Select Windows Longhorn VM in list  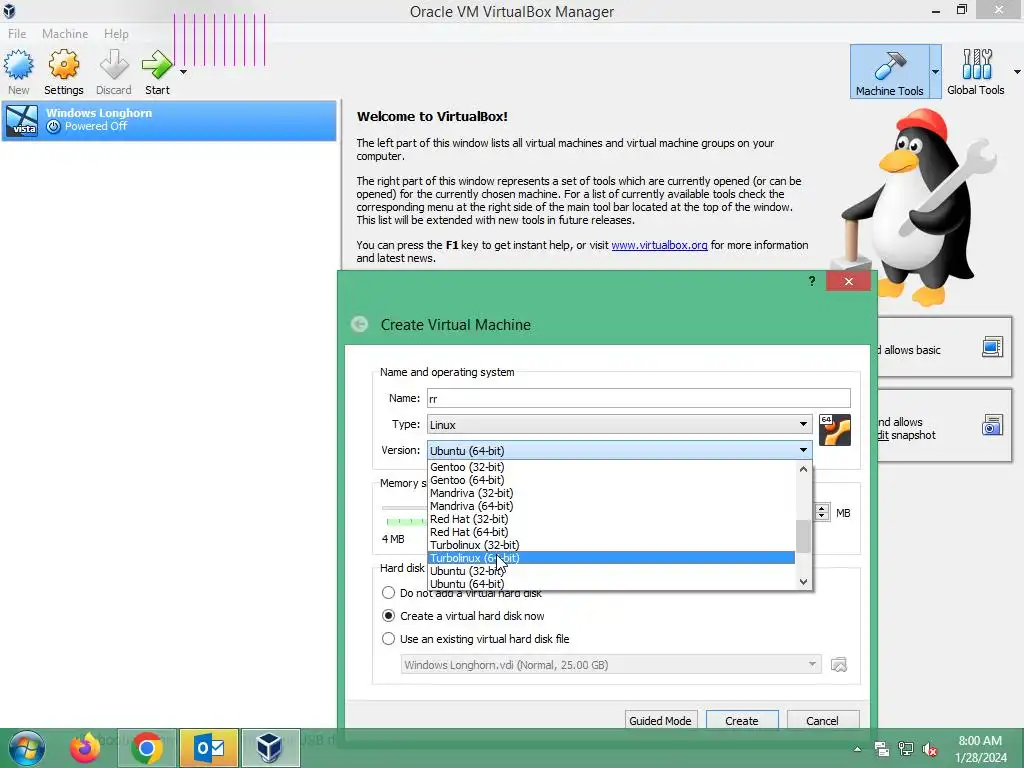(x=168, y=120)
